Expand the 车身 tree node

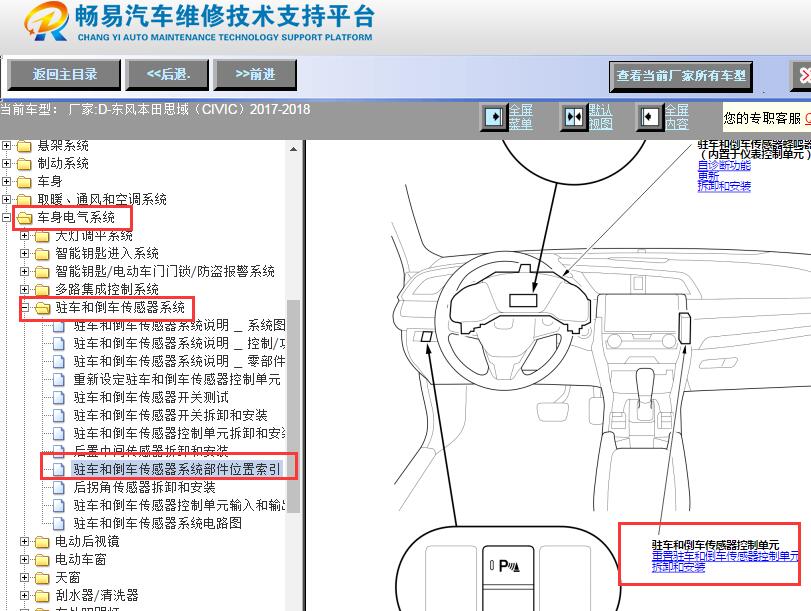point(6,182)
